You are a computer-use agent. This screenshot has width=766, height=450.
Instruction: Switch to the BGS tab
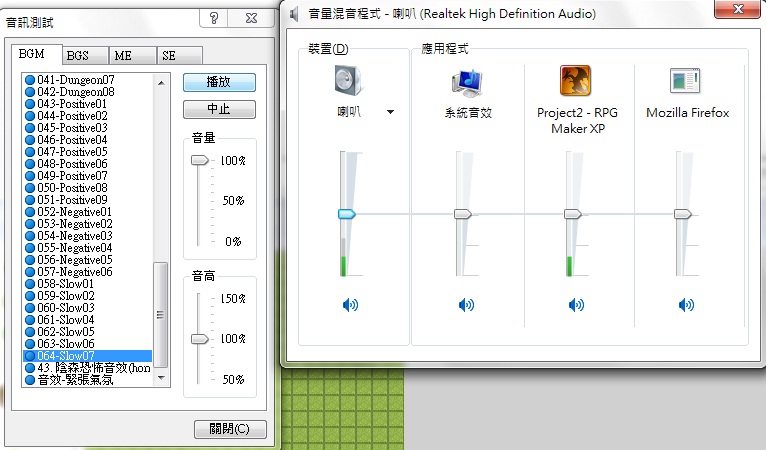tap(85, 56)
